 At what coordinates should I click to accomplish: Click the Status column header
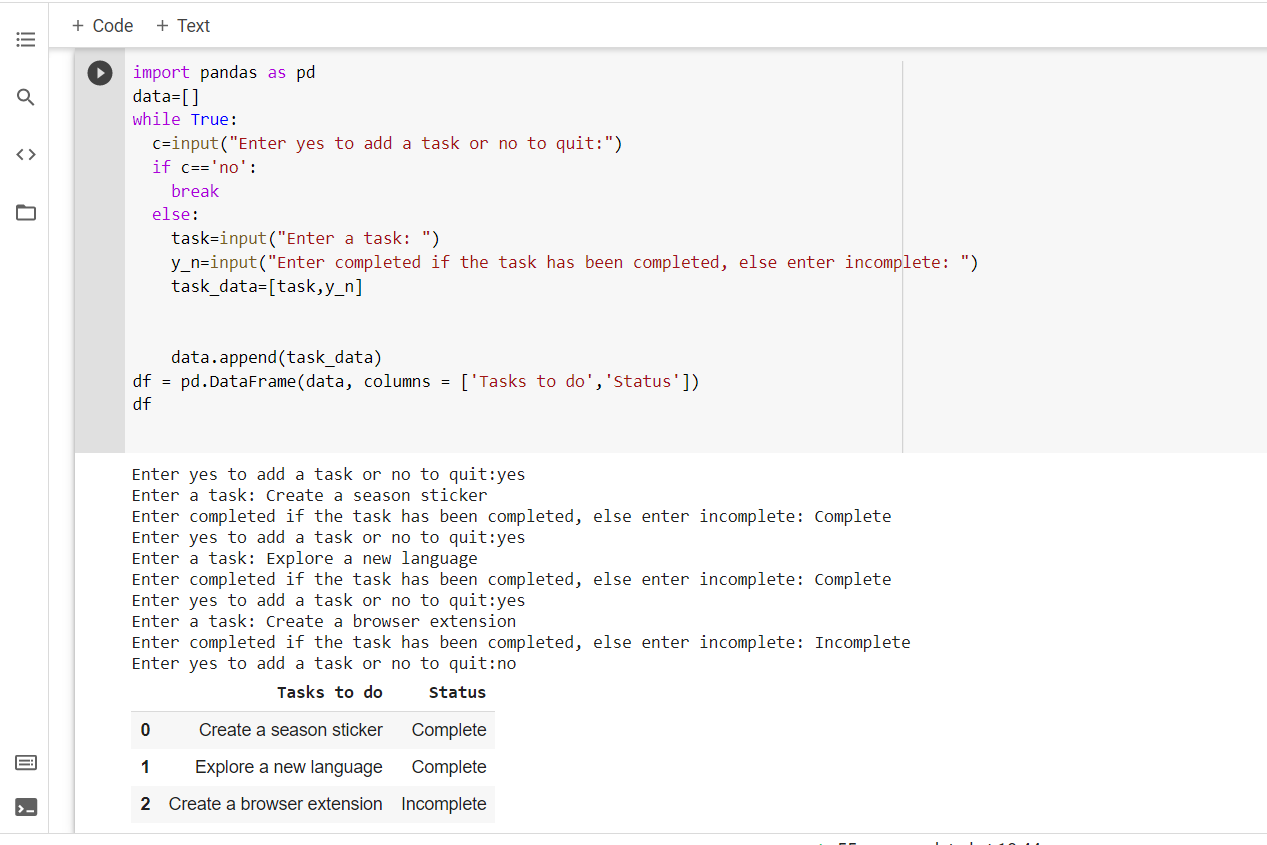click(456, 691)
